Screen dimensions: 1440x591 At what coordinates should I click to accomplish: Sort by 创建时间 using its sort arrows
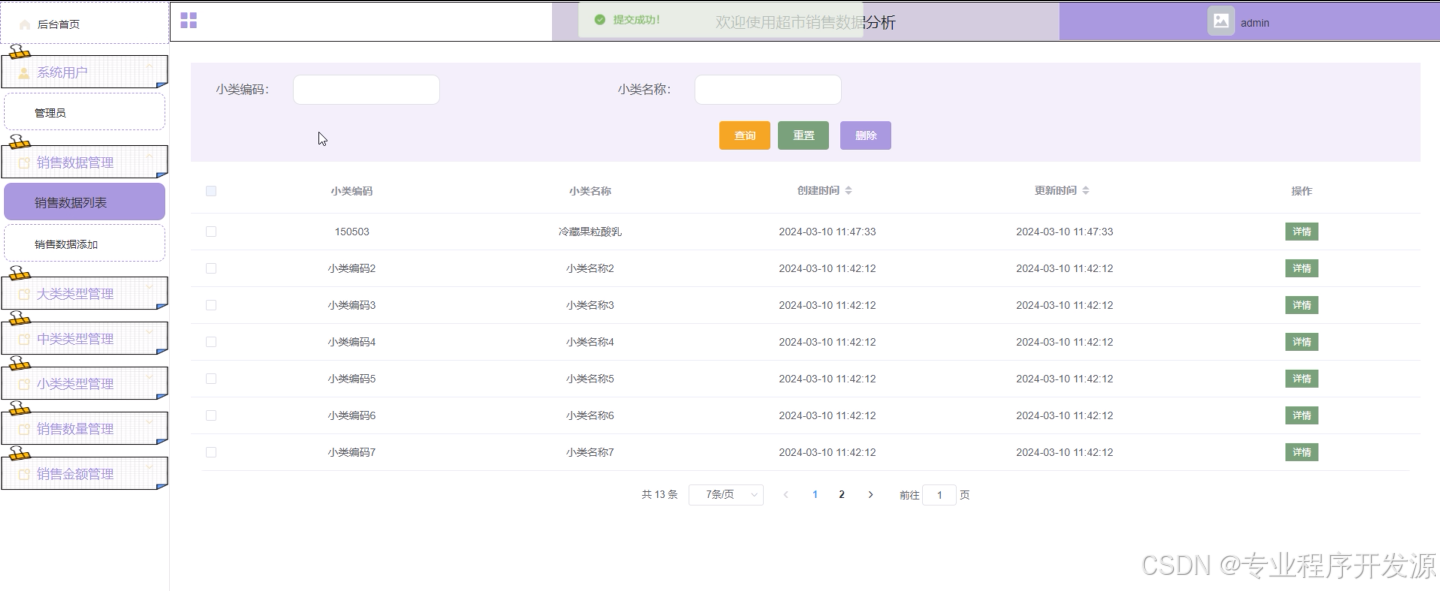pos(849,191)
